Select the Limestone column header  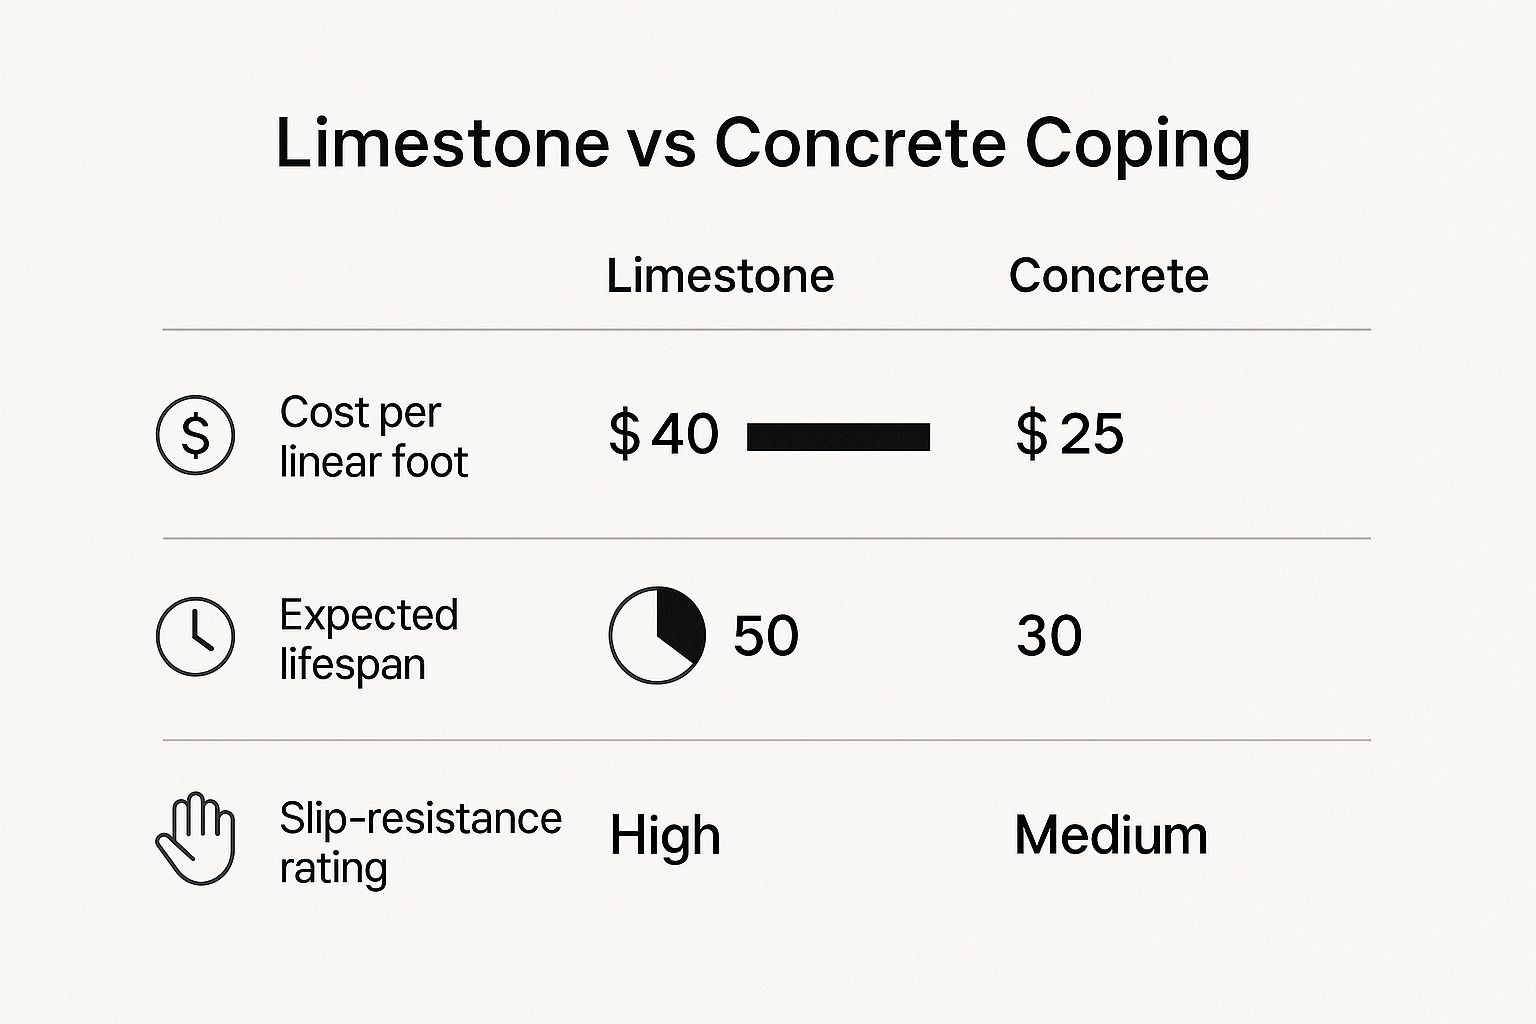coord(720,275)
